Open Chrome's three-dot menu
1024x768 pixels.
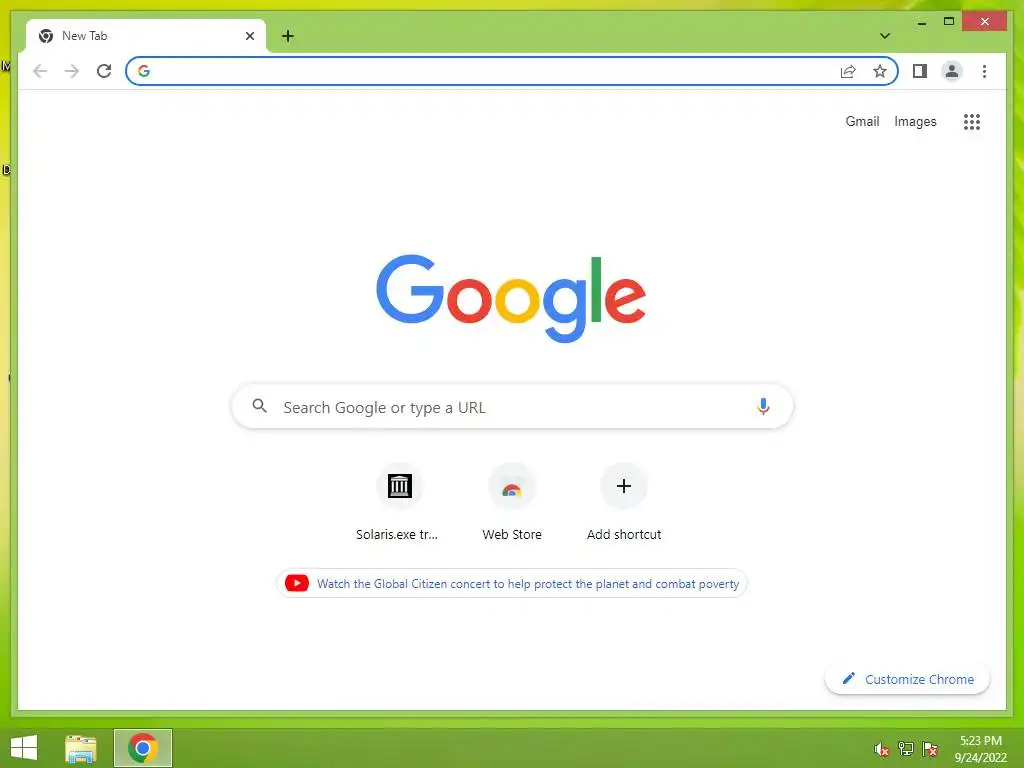[984, 71]
